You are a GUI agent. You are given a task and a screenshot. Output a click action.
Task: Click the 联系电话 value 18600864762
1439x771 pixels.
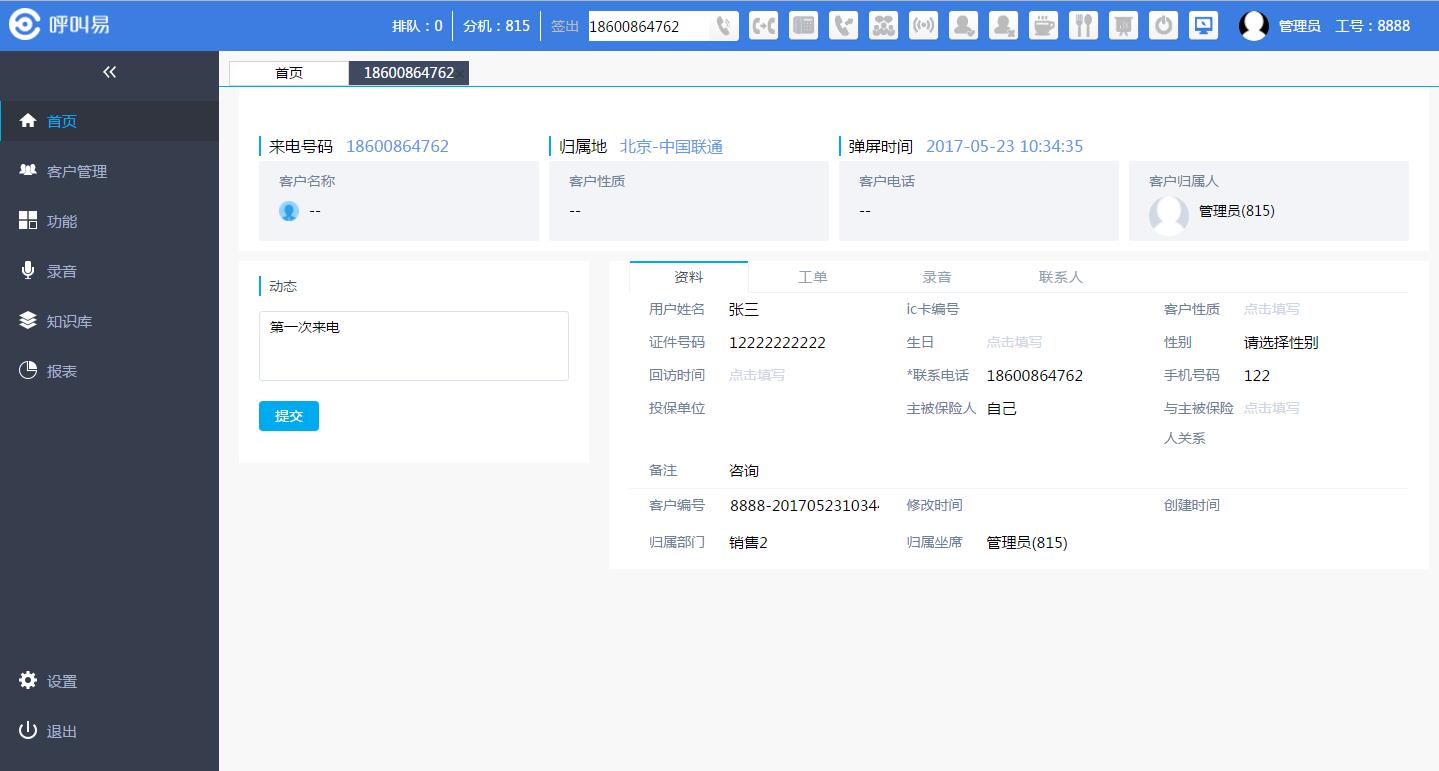pyautogui.click(x=1035, y=375)
